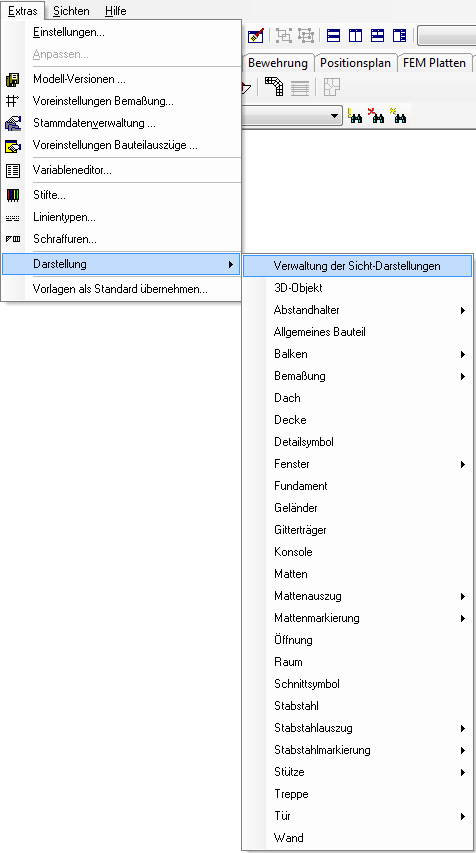This screenshot has width=476, height=853.
Task: Select the Wand display entry
Action: (x=357, y=838)
